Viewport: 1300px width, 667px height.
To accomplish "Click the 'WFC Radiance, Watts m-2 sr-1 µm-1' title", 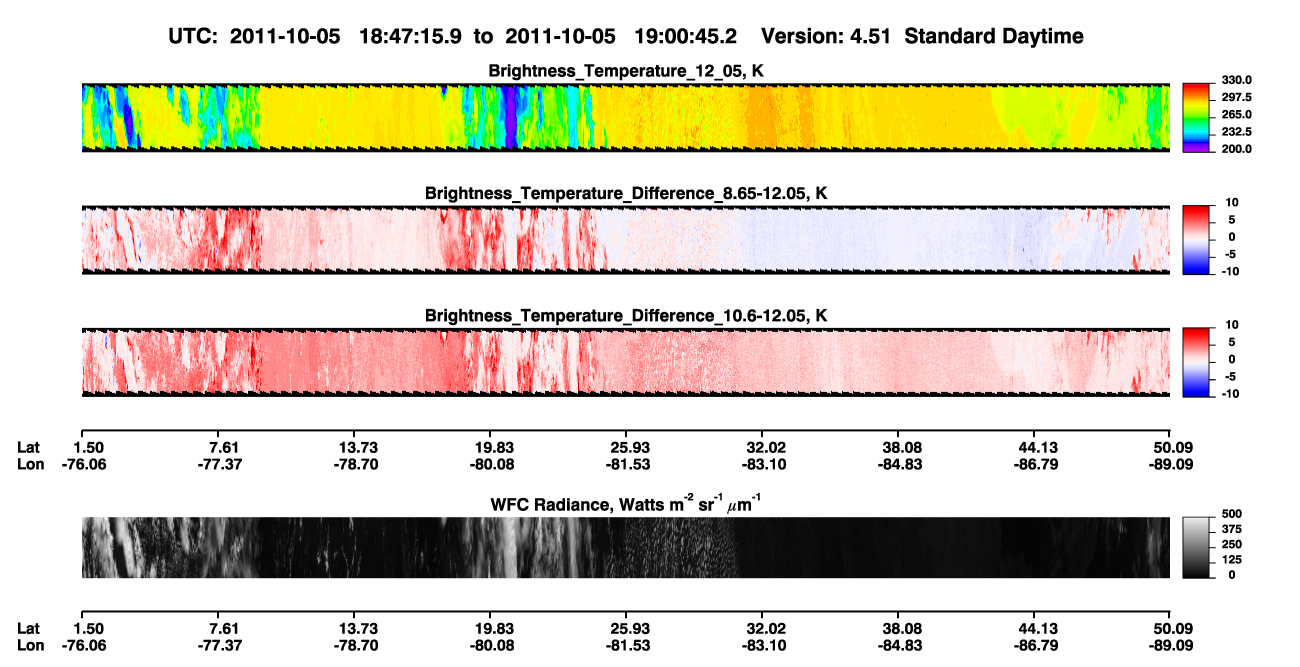I will (626, 503).
